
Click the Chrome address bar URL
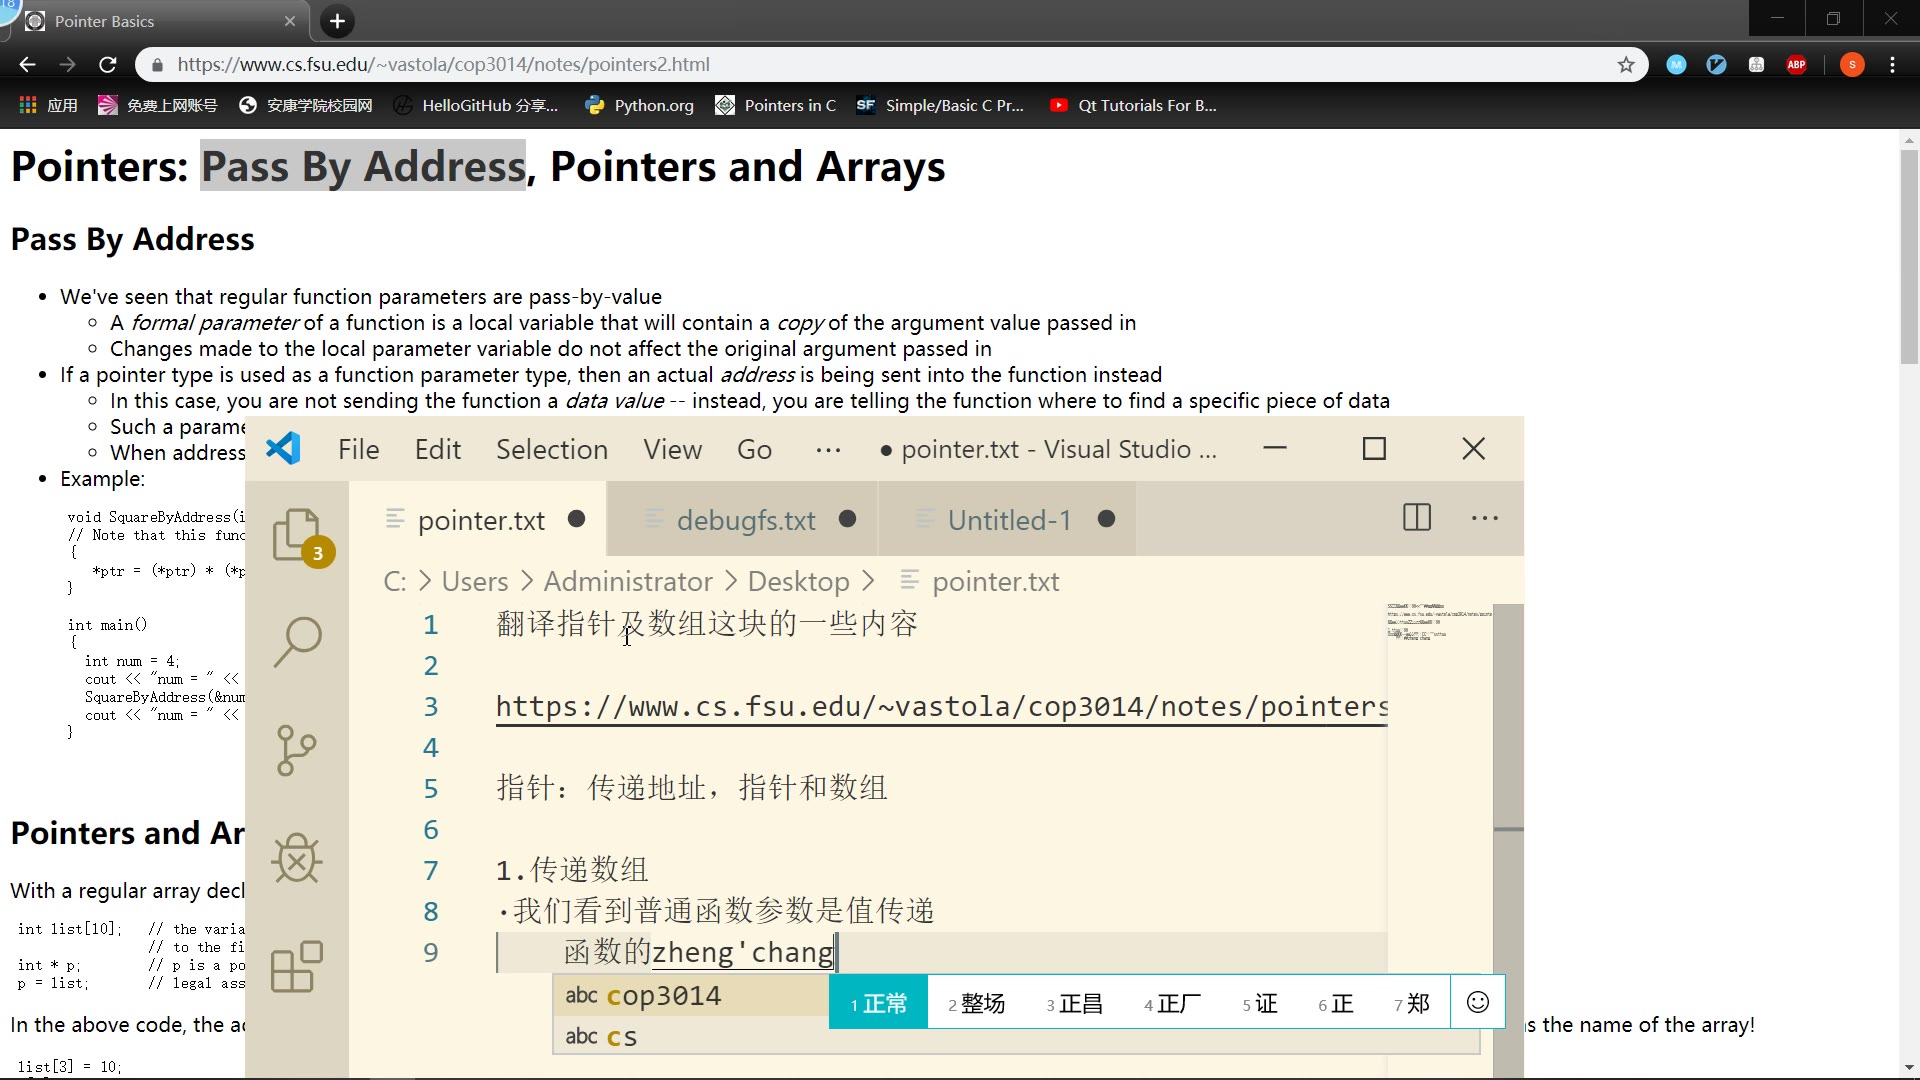tap(444, 65)
